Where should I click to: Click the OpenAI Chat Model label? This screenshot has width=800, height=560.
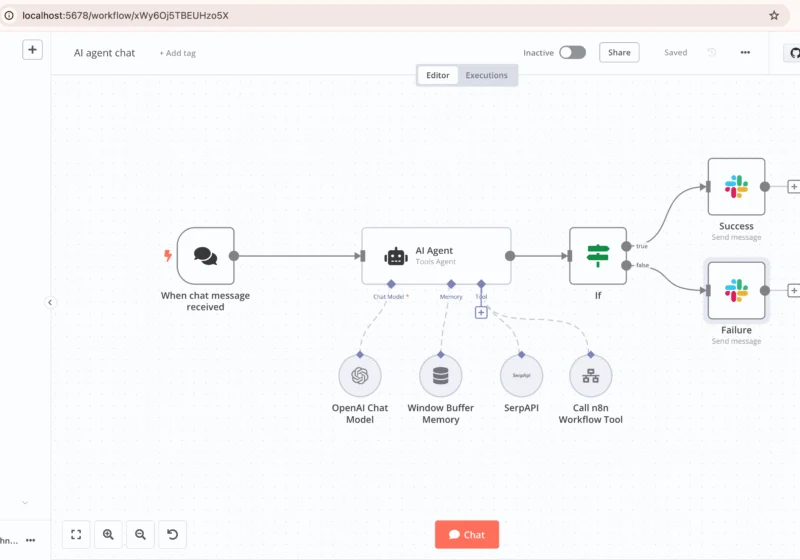(360, 414)
